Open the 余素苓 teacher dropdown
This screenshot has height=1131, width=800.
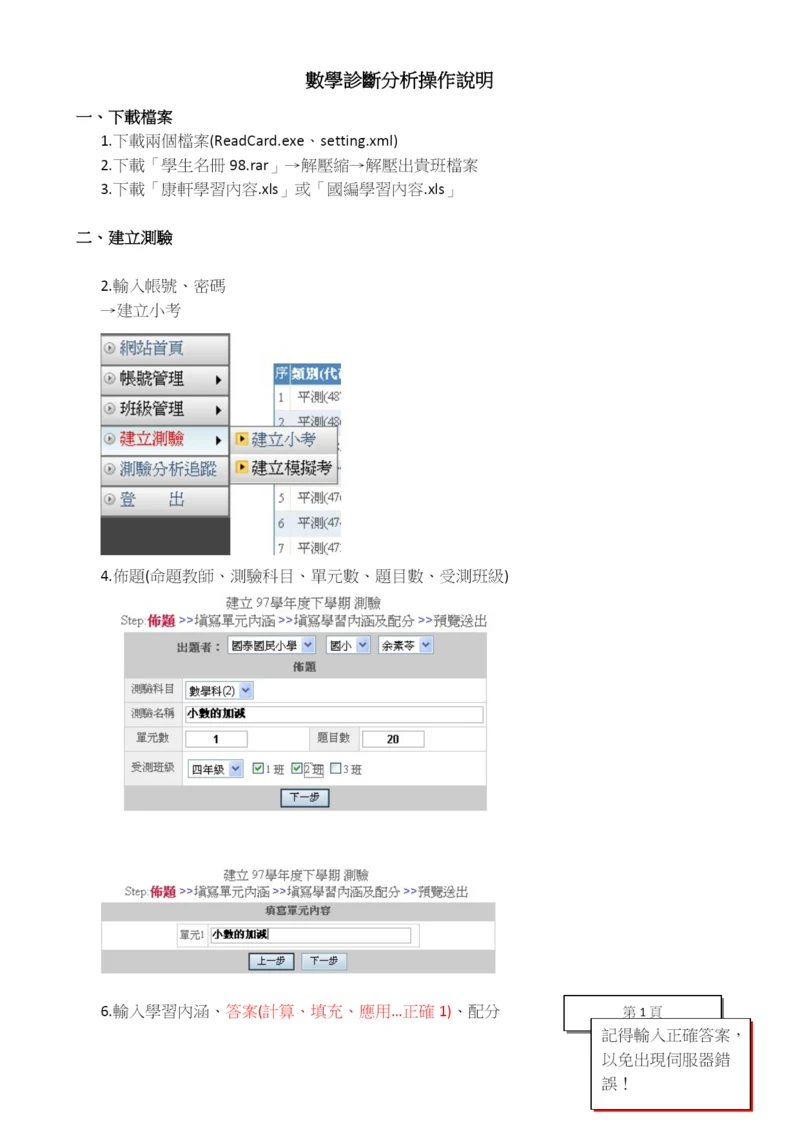[405, 646]
